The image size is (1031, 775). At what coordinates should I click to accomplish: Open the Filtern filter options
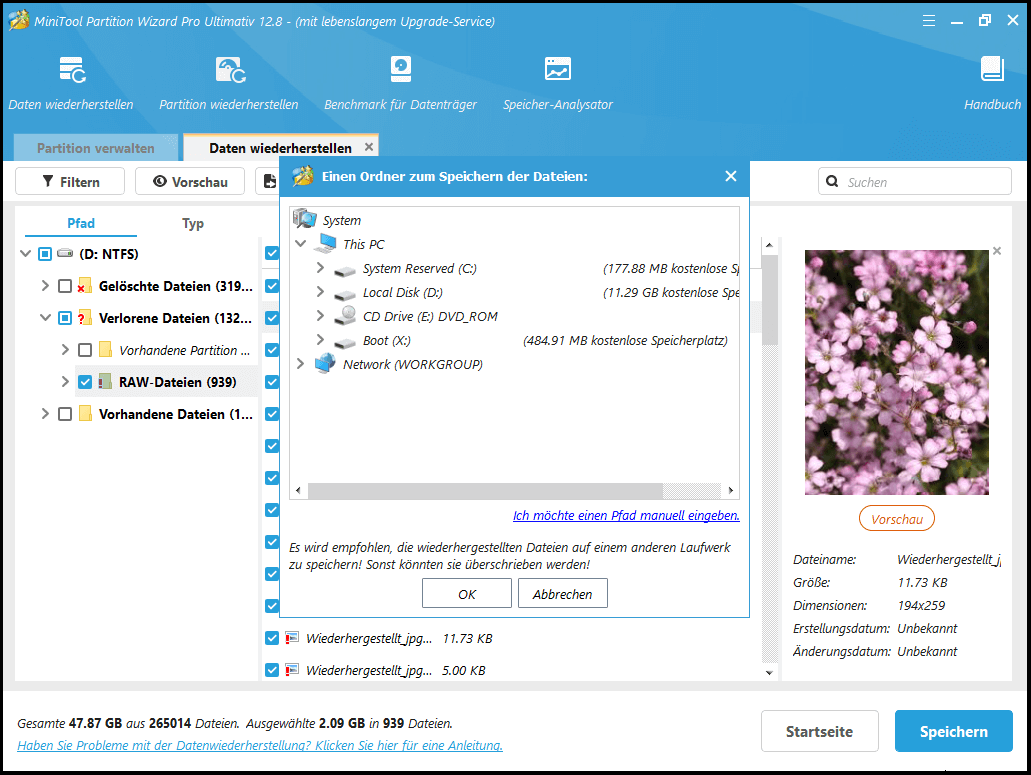(x=70, y=181)
